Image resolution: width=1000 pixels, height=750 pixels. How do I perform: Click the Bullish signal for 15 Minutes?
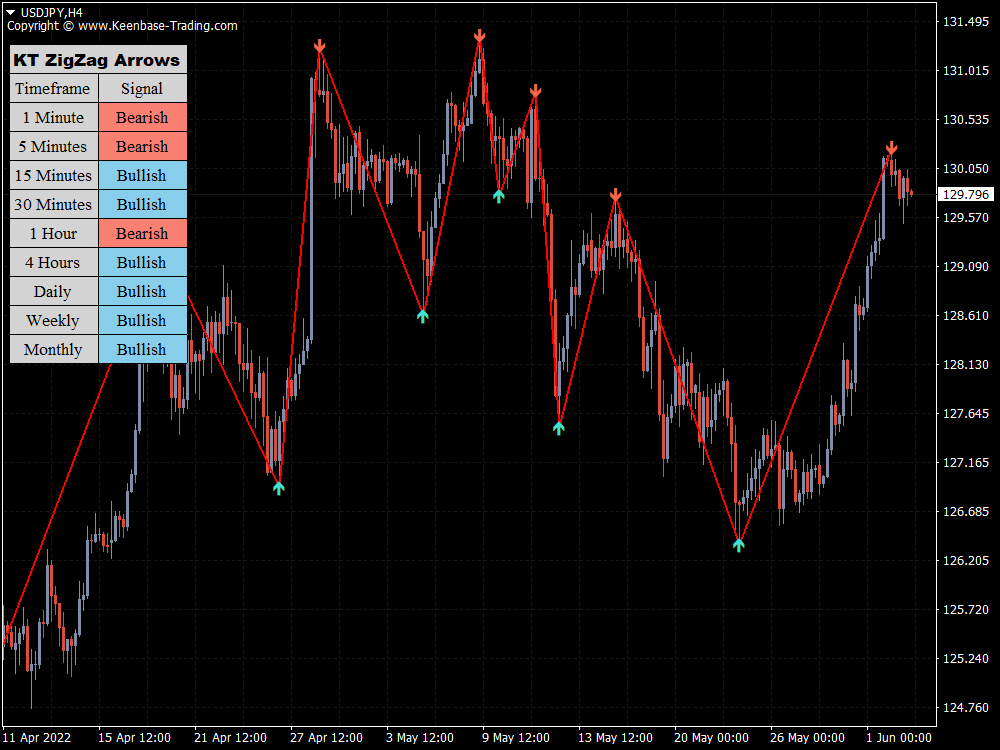pyautogui.click(x=143, y=176)
